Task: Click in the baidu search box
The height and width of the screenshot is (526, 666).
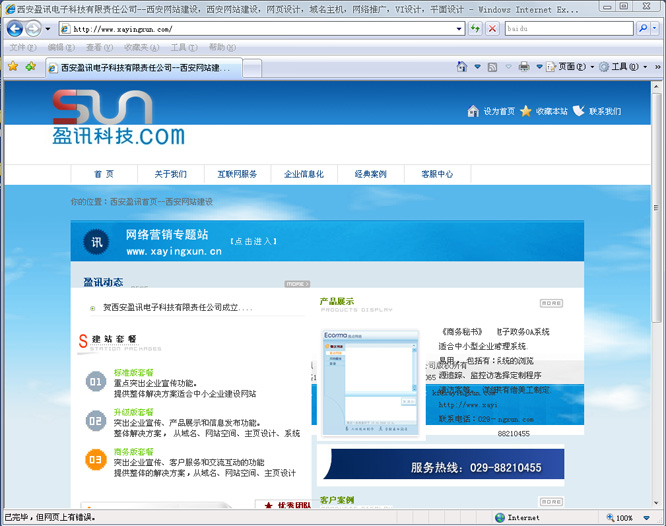Action: (567, 29)
